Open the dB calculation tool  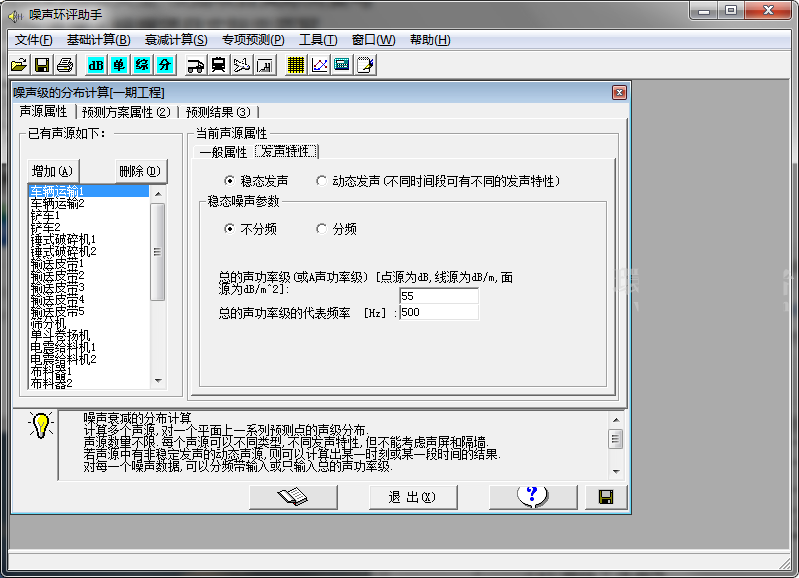point(96,65)
